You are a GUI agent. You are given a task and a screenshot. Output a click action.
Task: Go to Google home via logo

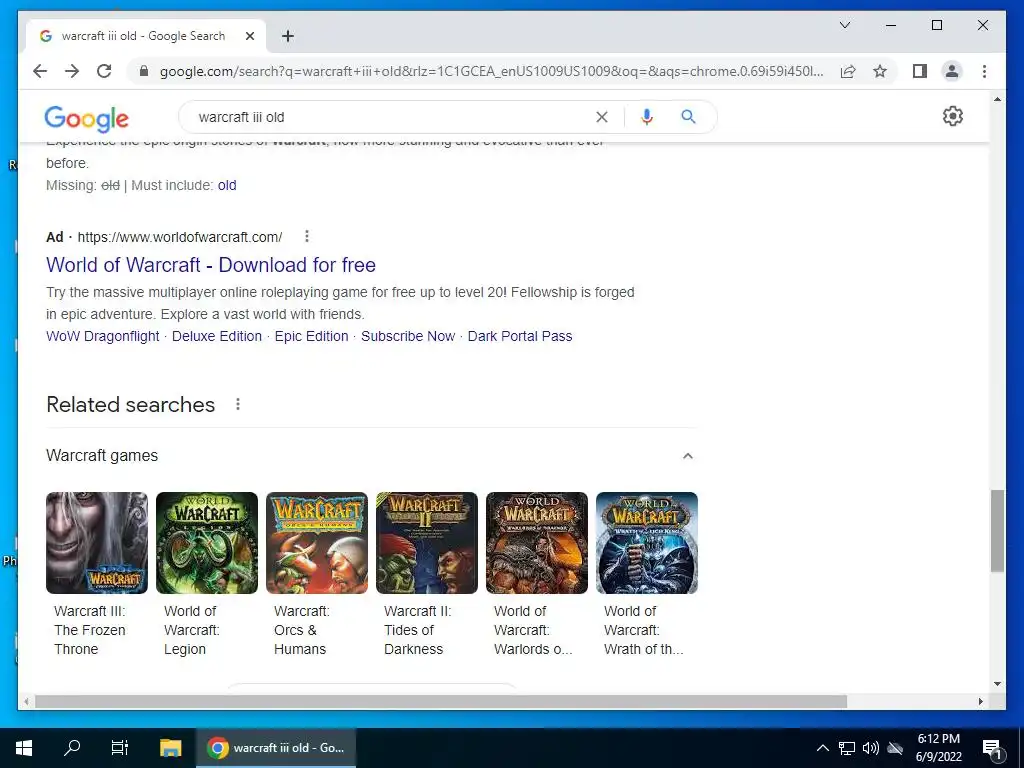pos(87,119)
